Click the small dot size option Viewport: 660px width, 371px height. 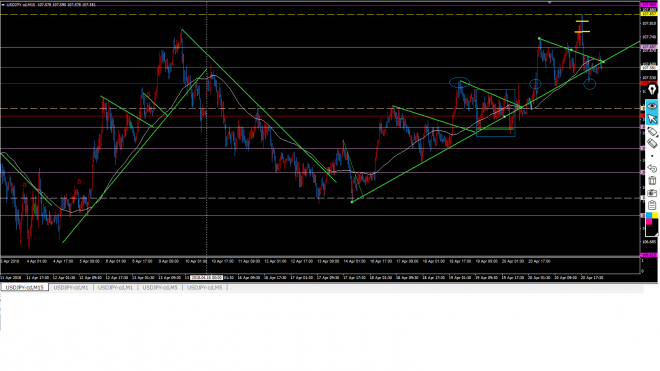pos(652,156)
